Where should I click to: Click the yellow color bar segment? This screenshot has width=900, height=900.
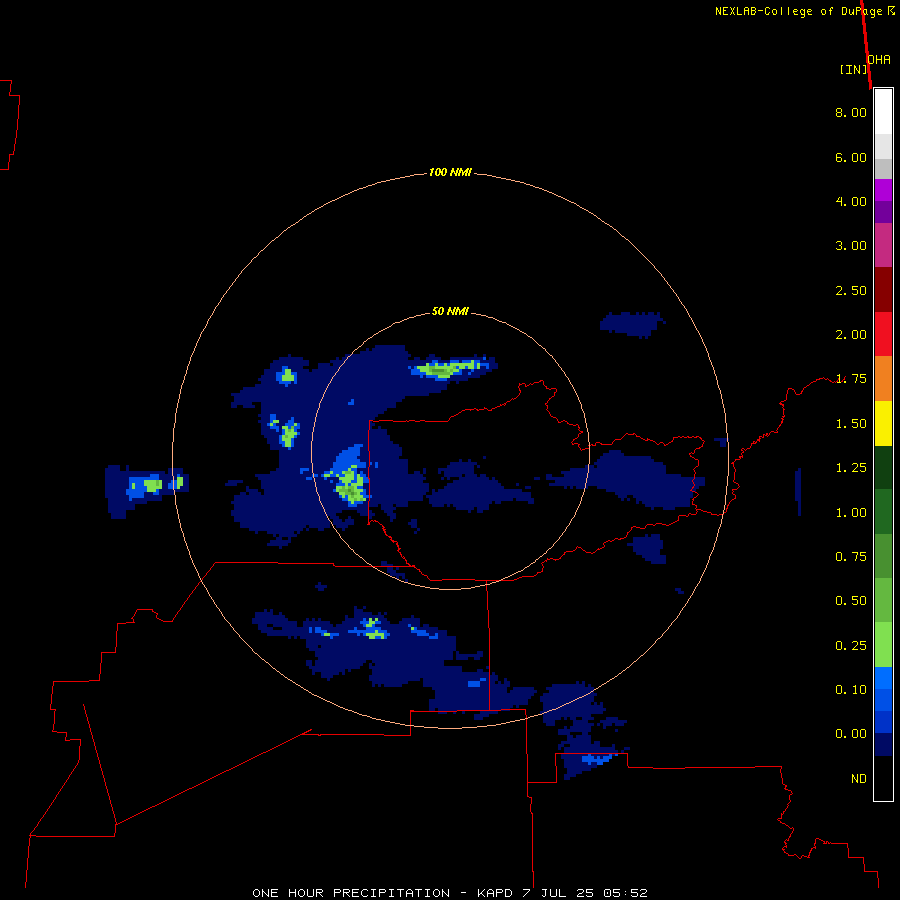(883, 423)
